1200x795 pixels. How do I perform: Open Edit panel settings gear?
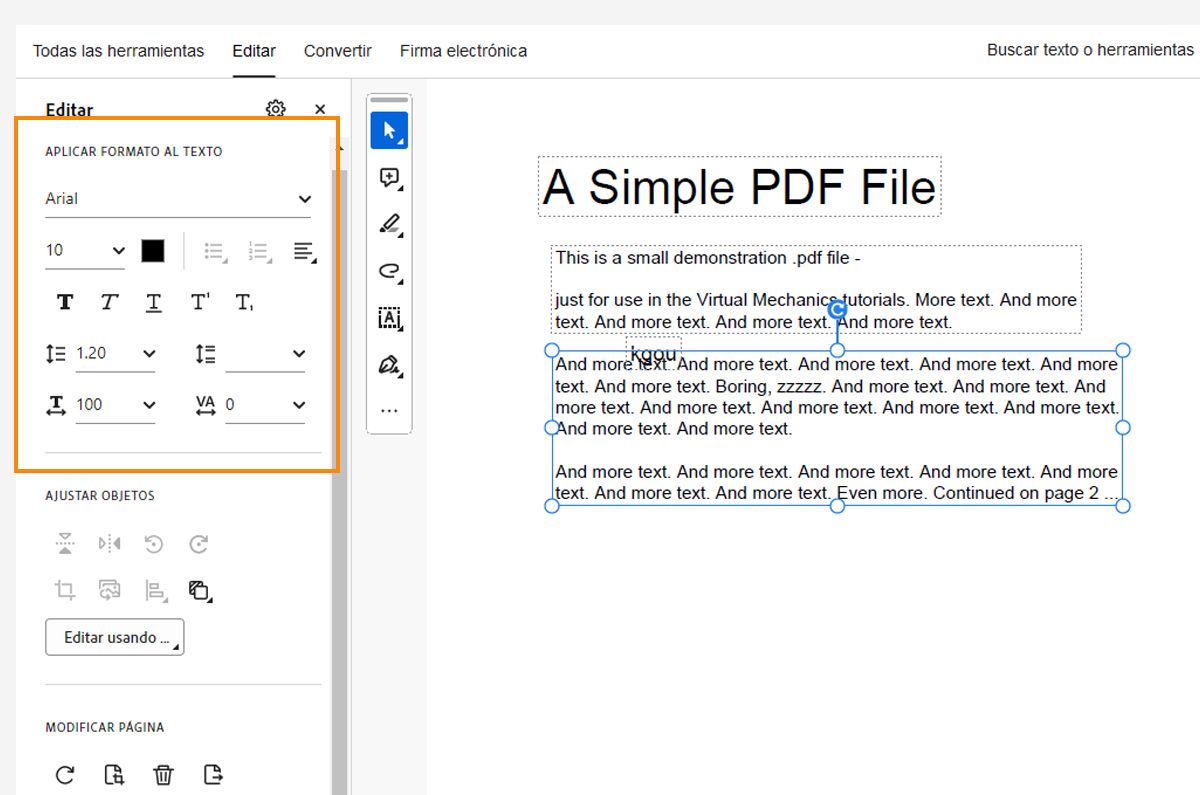coord(276,108)
